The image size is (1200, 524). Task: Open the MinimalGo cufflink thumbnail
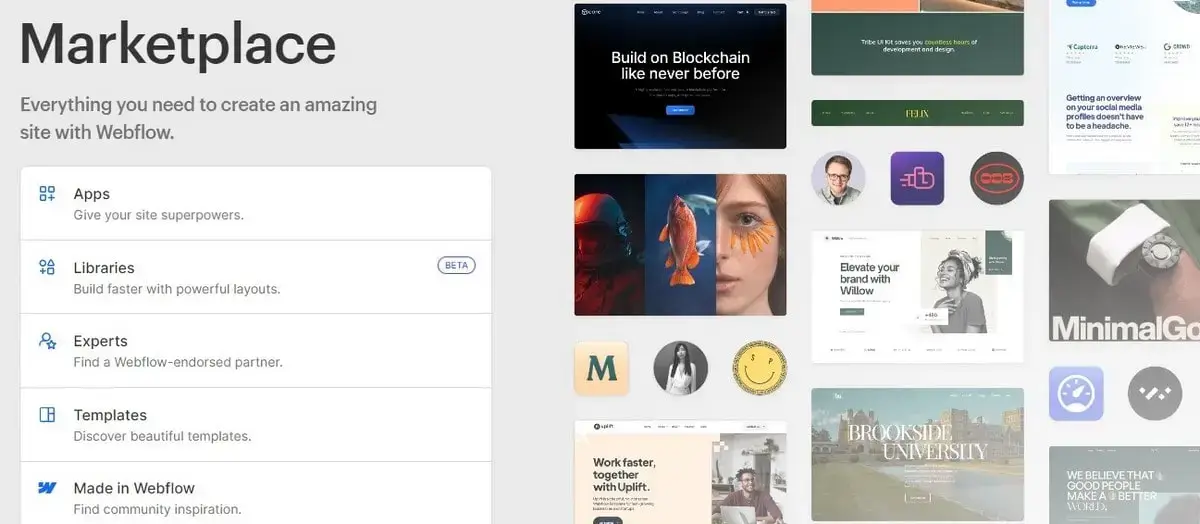coord(1124,271)
